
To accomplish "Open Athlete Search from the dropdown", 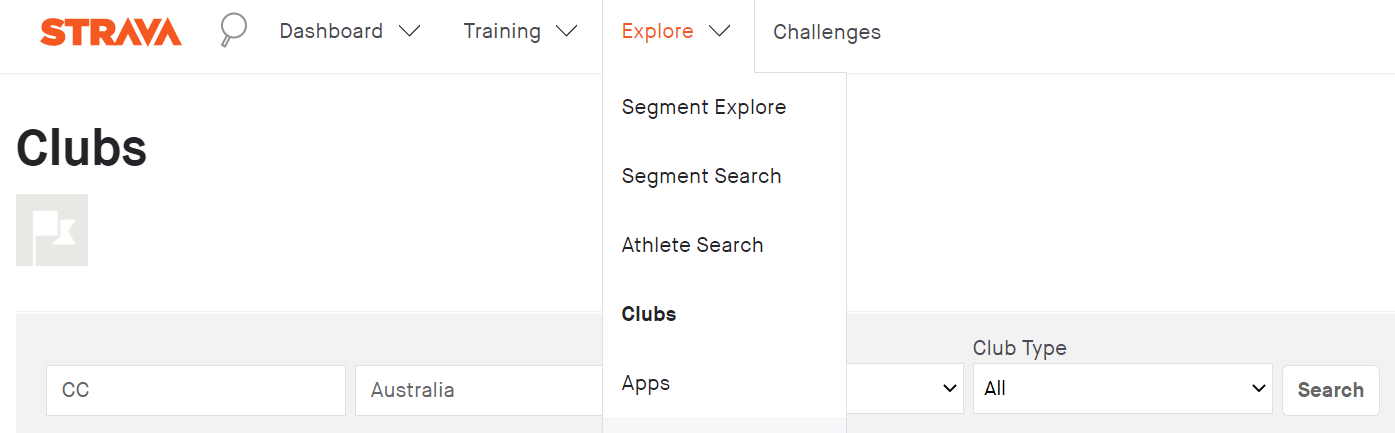I will (x=692, y=245).
